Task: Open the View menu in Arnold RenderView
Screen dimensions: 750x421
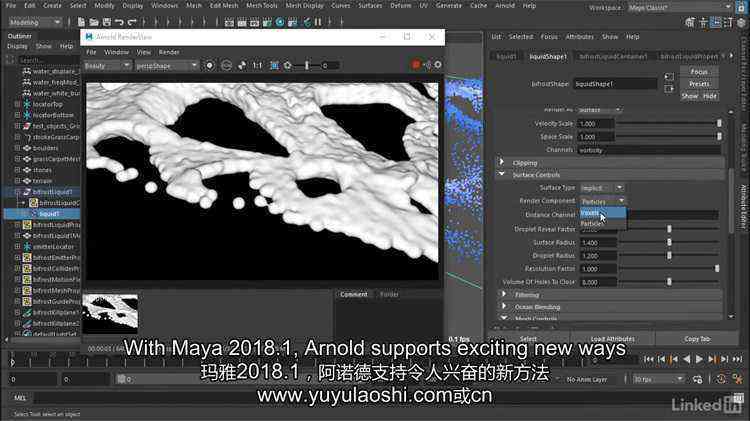Action: pos(143,52)
